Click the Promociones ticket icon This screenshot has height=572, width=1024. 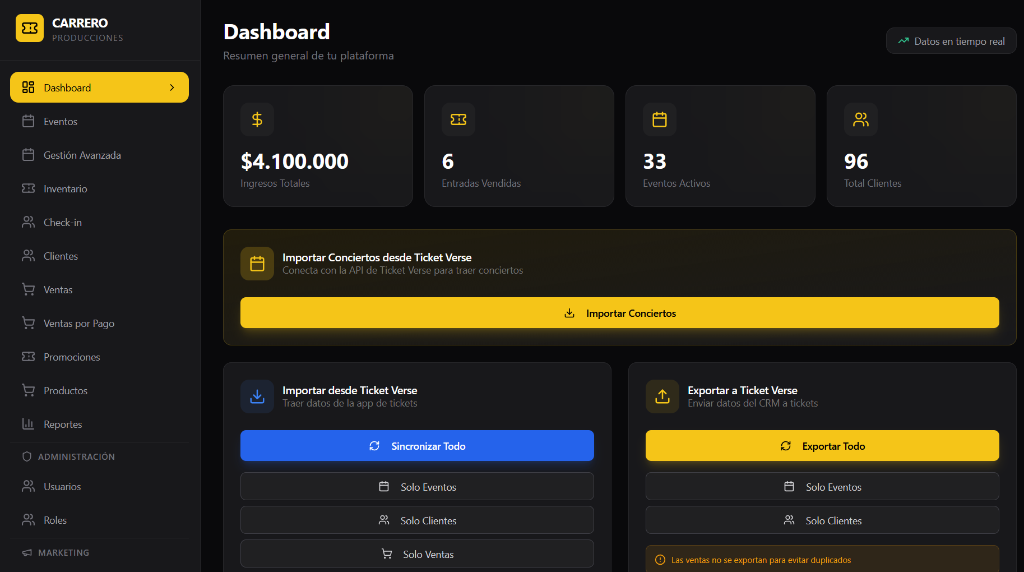pyautogui.click(x=28, y=357)
